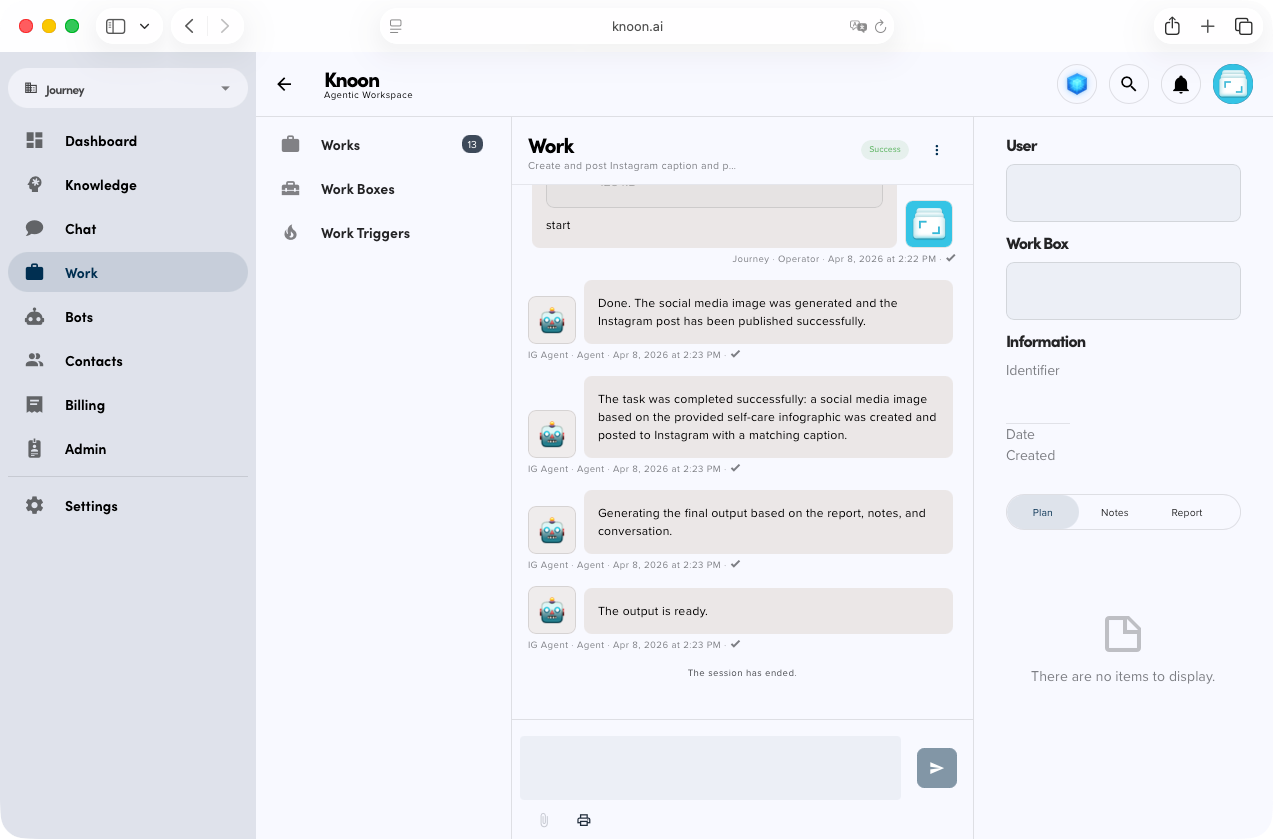Image resolution: width=1273 pixels, height=839 pixels.
Task: Attach a file with the paperclip icon
Action: pos(543,820)
